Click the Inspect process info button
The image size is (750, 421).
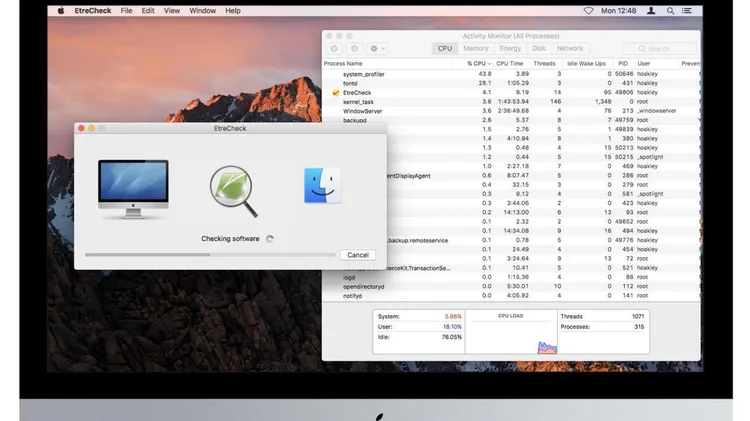pyautogui.click(x=354, y=48)
